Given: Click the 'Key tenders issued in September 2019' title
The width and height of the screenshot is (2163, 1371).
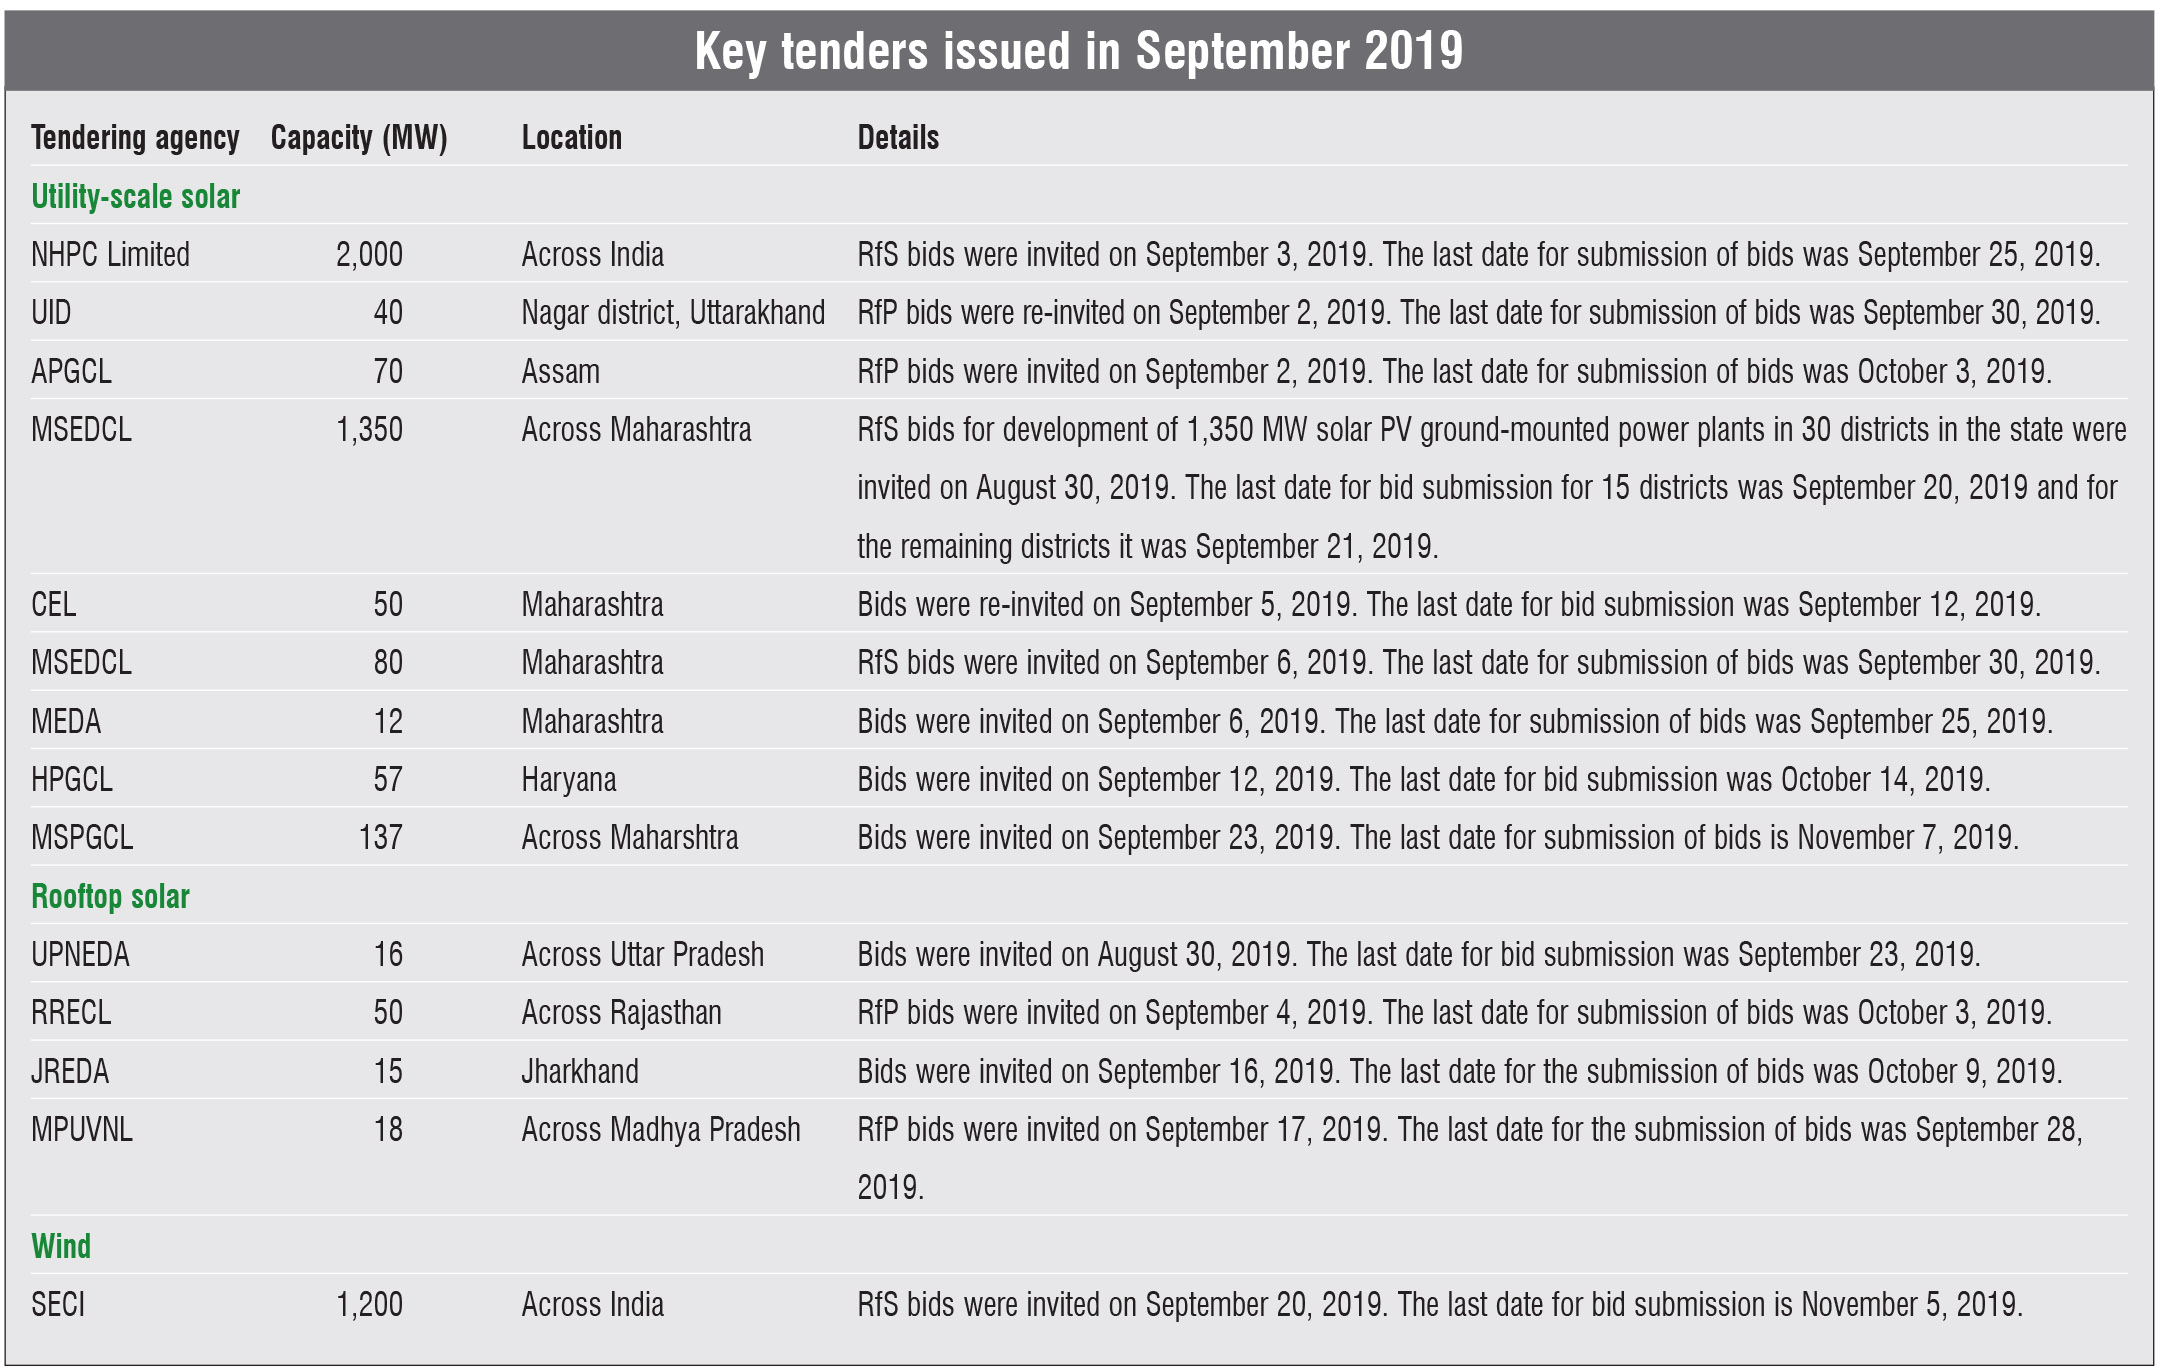Looking at the screenshot, I should click(1079, 51).
